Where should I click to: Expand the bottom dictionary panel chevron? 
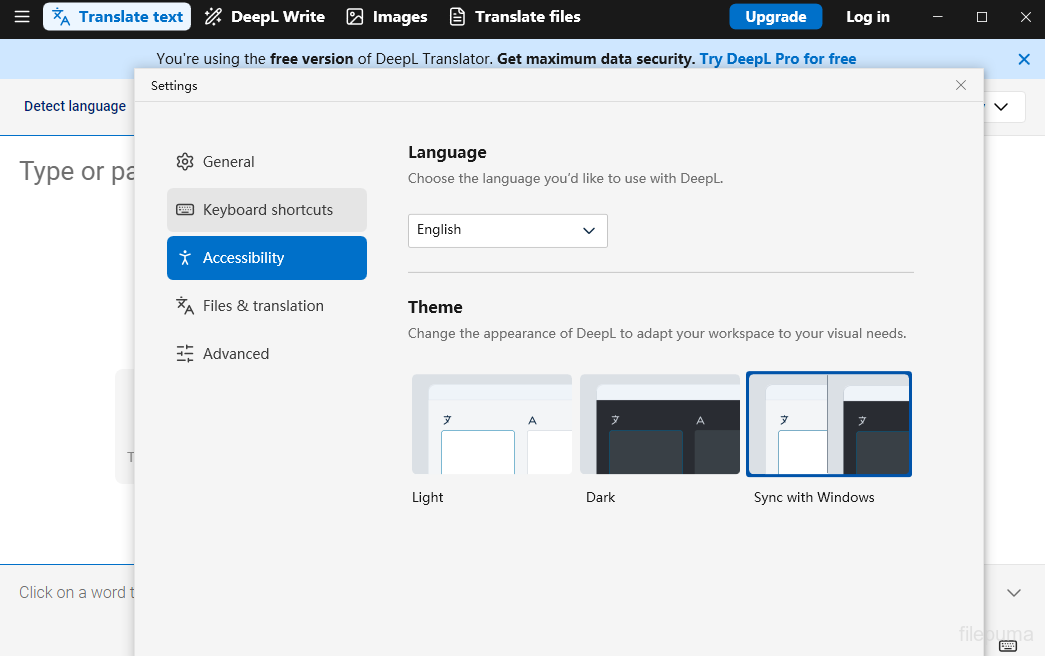1014,592
